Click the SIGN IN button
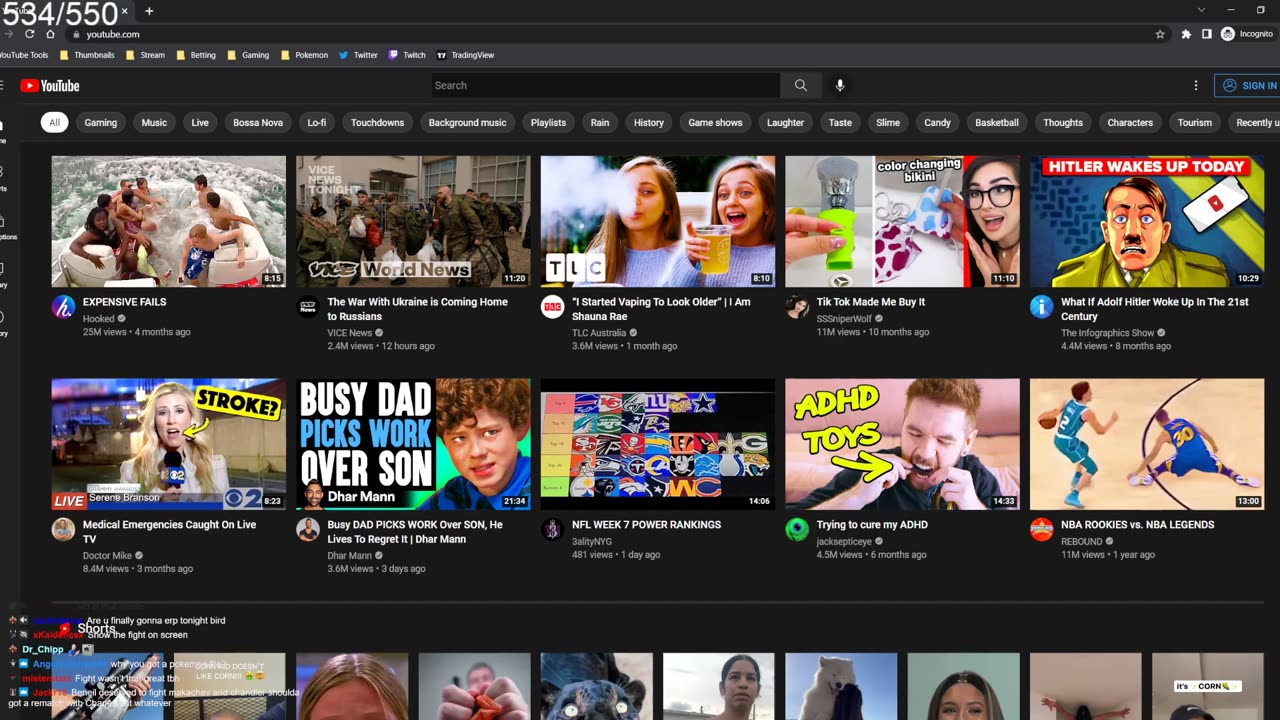 click(1248, 86)
